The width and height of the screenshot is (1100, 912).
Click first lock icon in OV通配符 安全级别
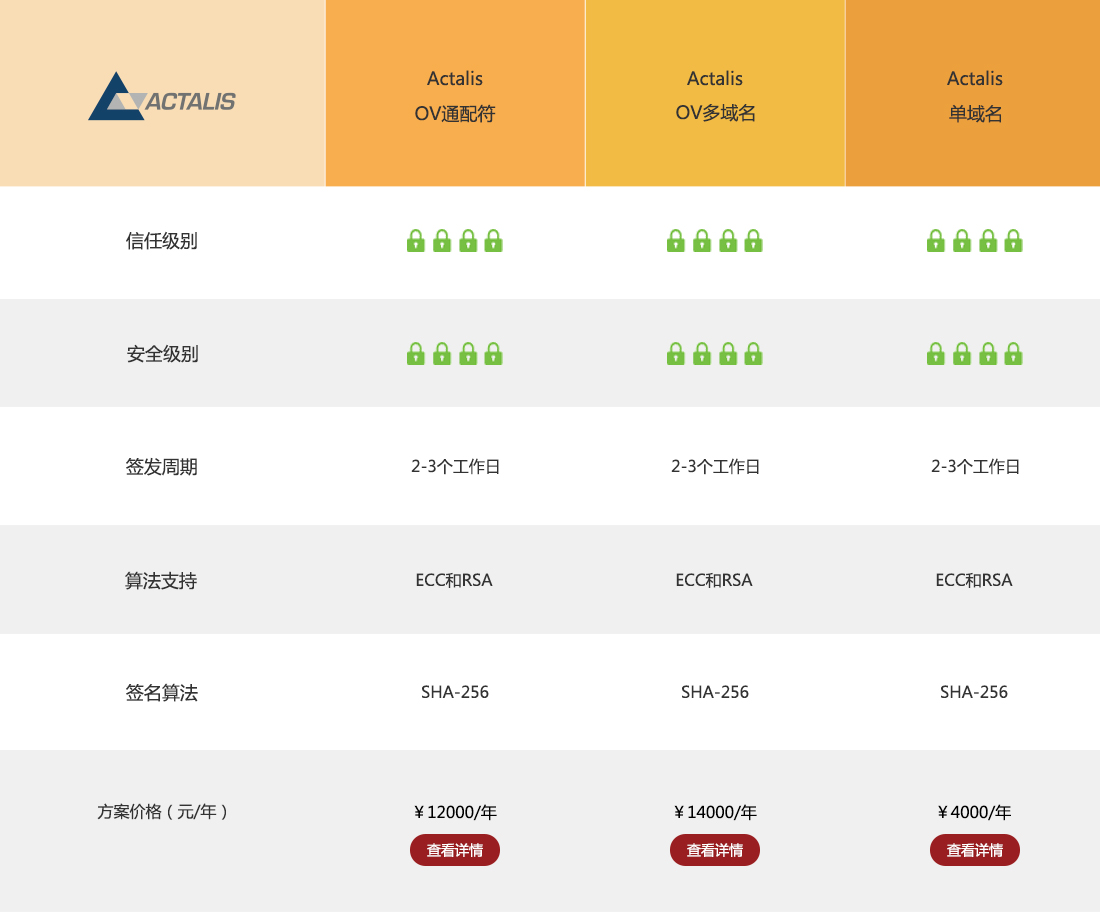416,354
